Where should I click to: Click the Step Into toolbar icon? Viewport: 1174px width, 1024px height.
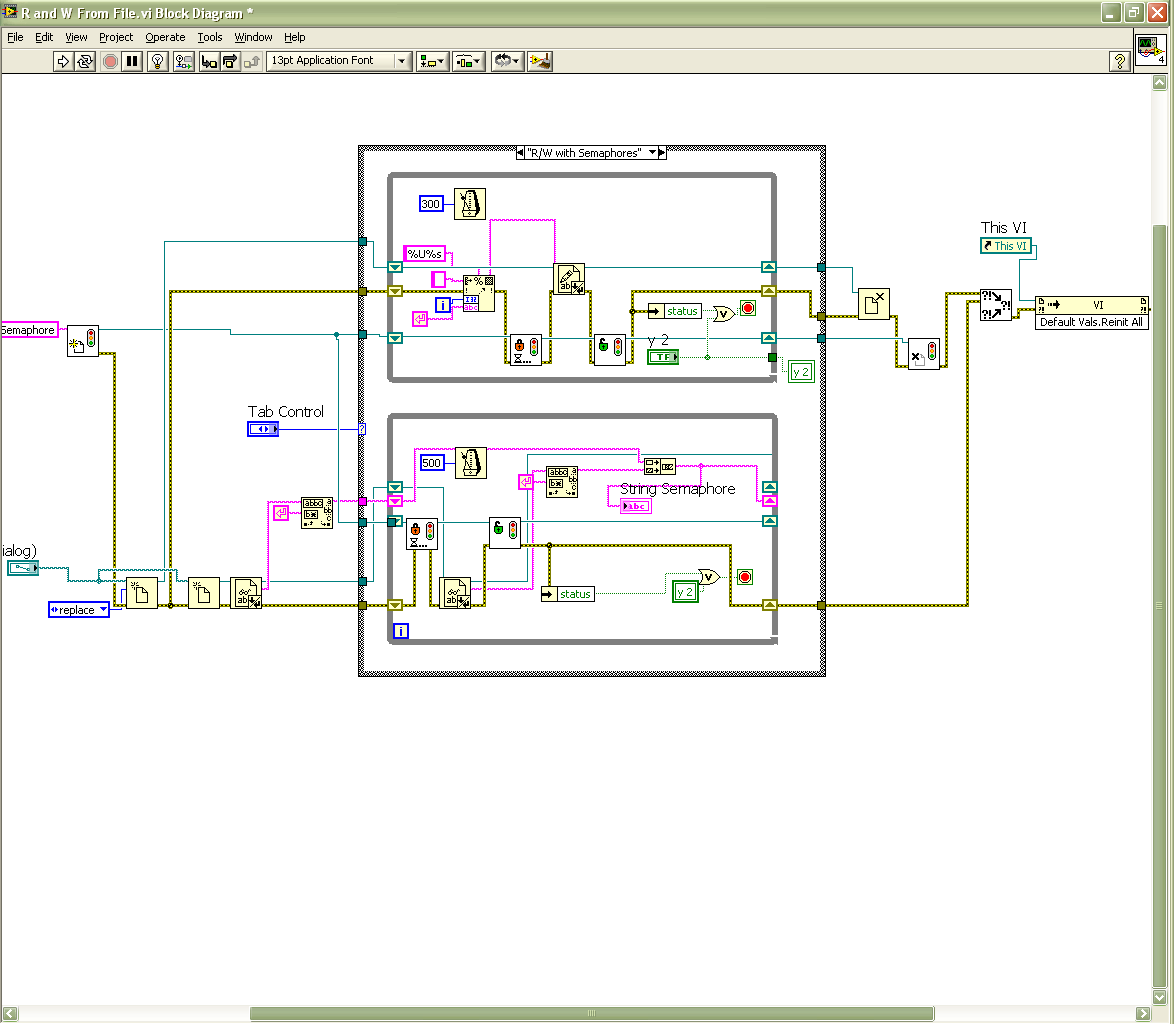coord(209,61)
